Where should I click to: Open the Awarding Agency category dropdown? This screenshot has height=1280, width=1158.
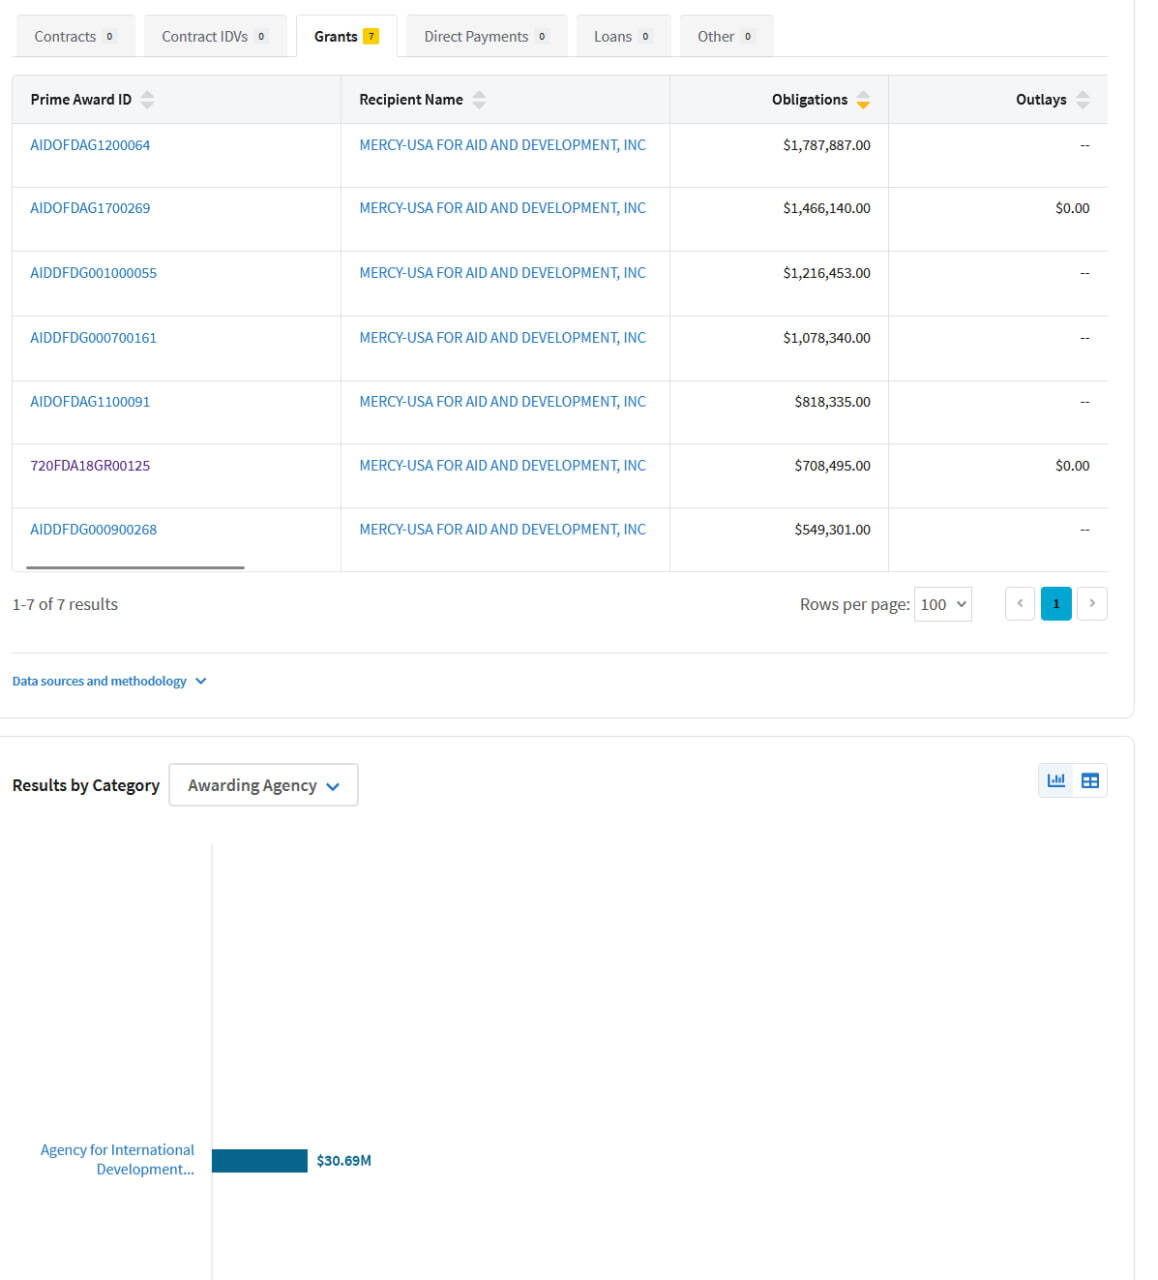(x=264, y=785)
